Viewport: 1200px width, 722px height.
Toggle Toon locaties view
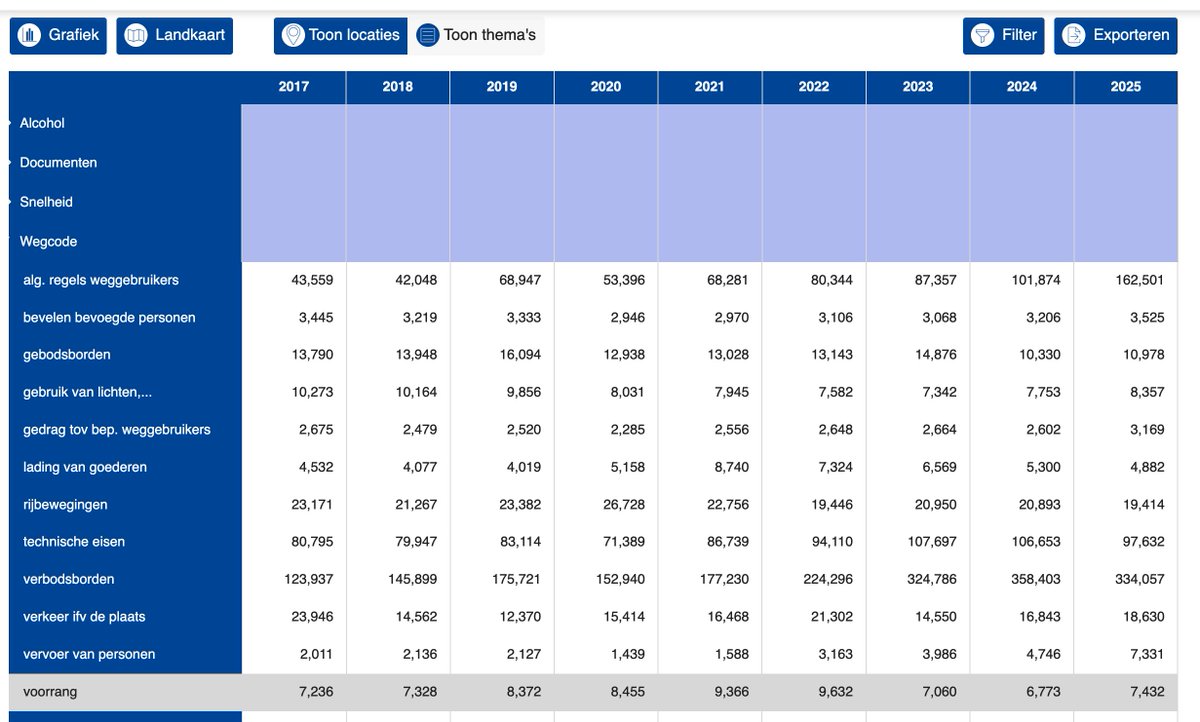(x=341, y=36)
